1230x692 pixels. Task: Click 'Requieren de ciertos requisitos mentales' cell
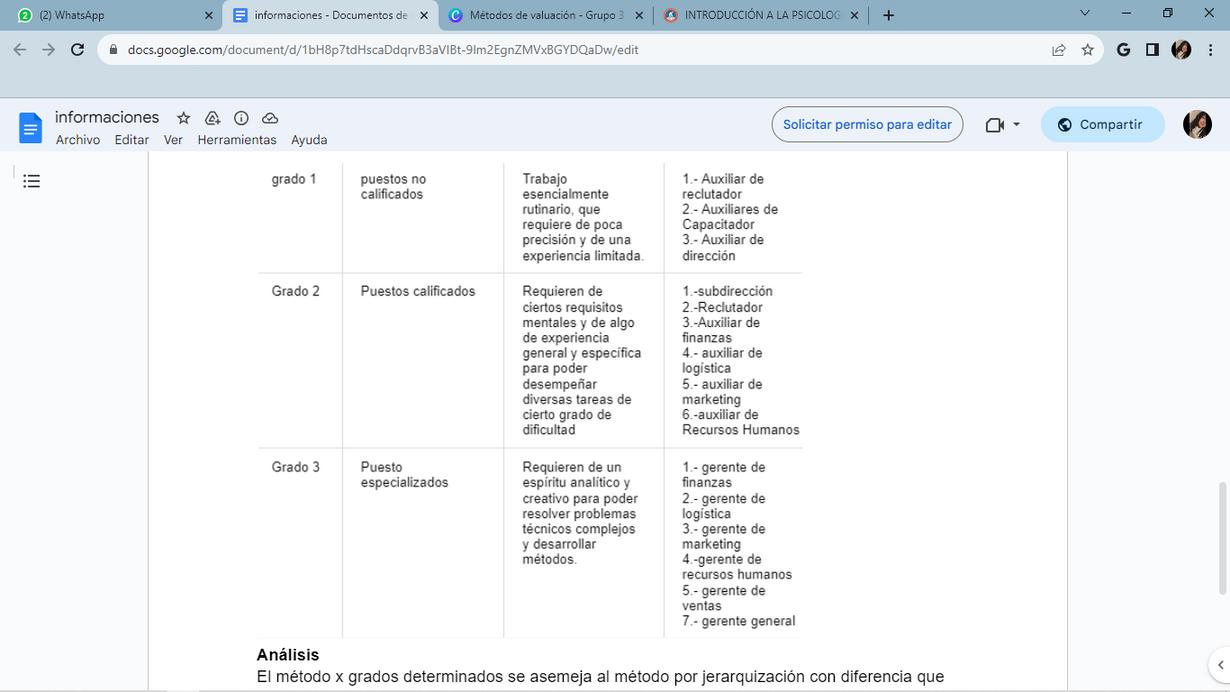tap(582, 360)
